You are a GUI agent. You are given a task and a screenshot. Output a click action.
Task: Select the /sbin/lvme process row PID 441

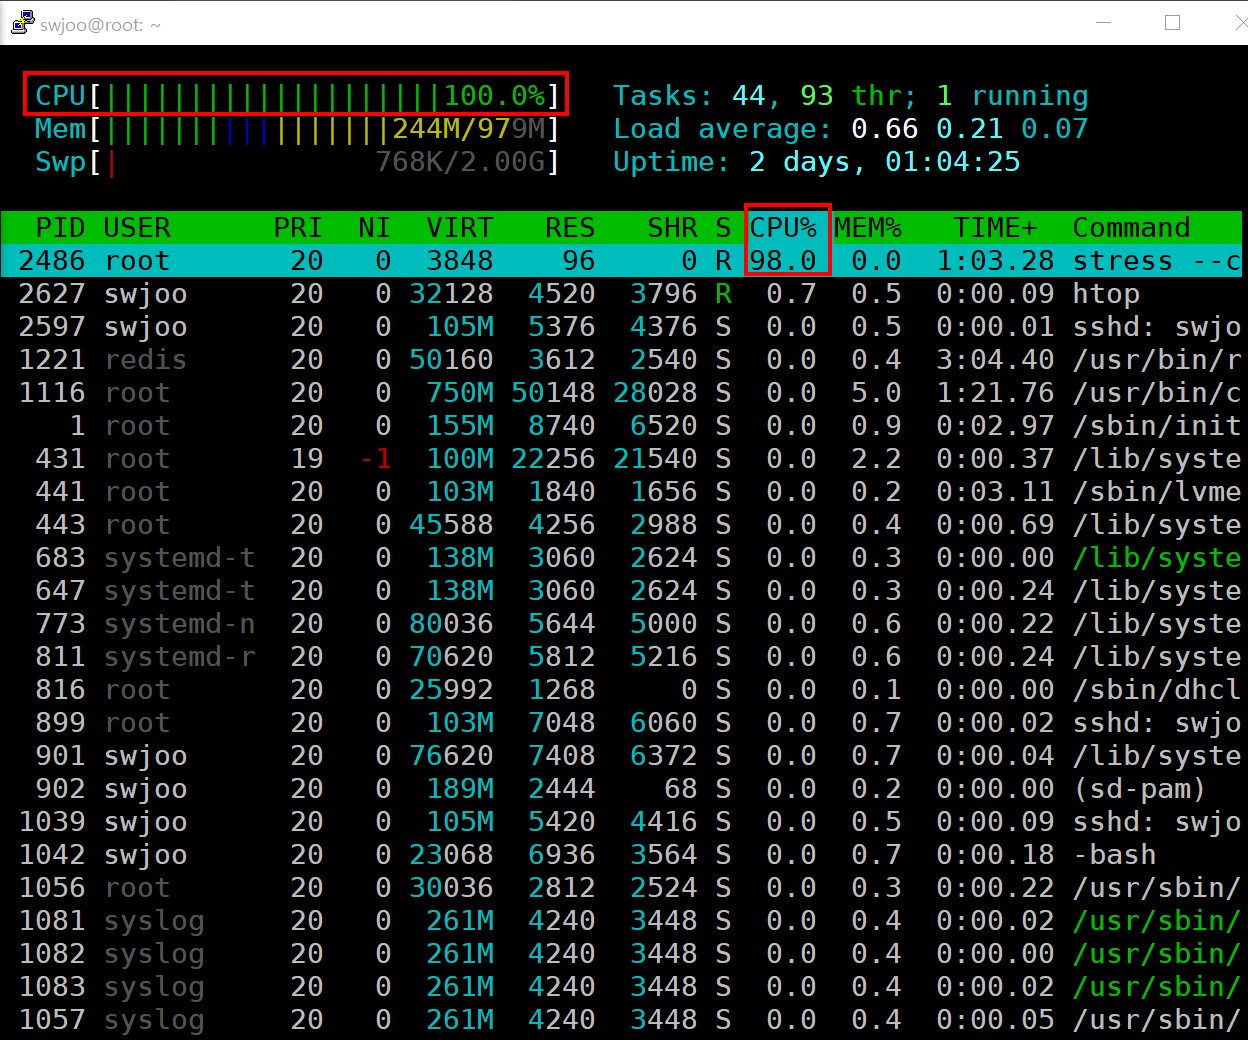(621, 491)
